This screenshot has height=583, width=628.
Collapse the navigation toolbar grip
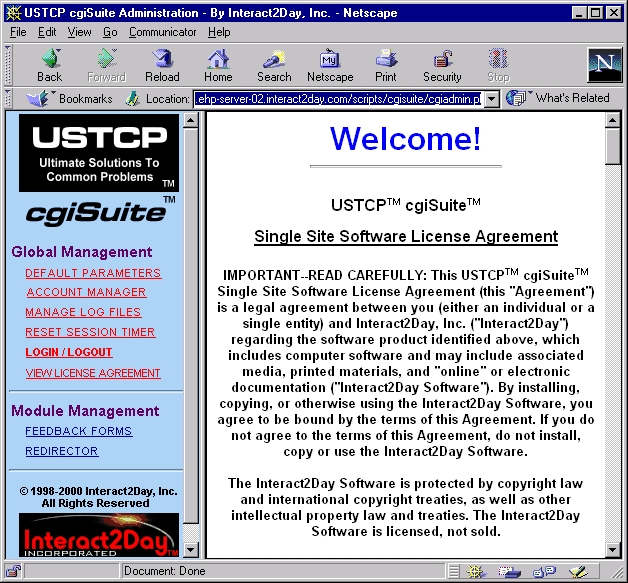[x=8, y=65]
